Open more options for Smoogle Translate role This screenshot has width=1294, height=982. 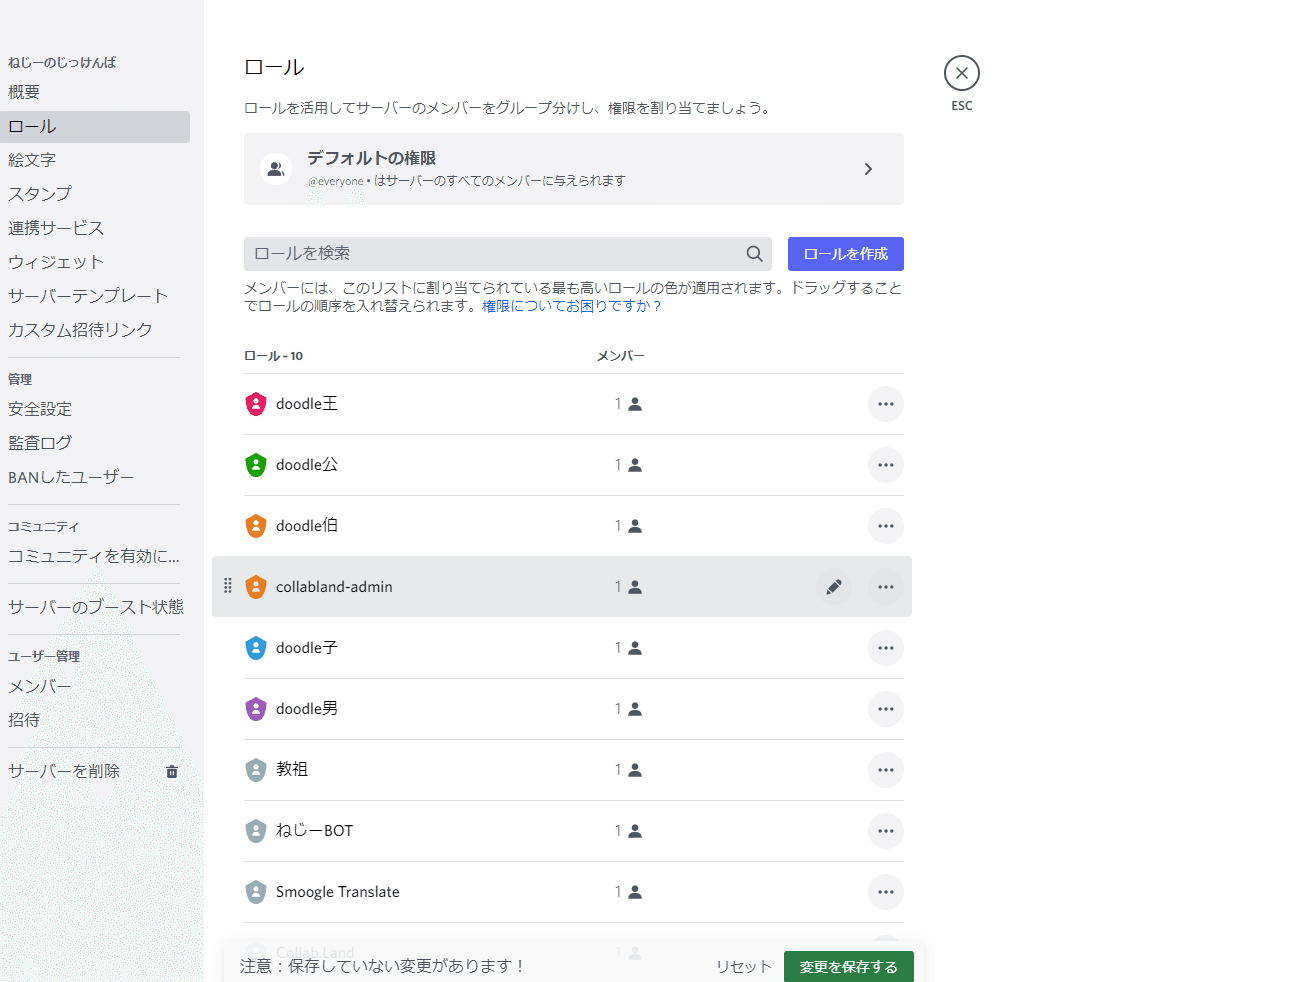click(x=885, y=892)
